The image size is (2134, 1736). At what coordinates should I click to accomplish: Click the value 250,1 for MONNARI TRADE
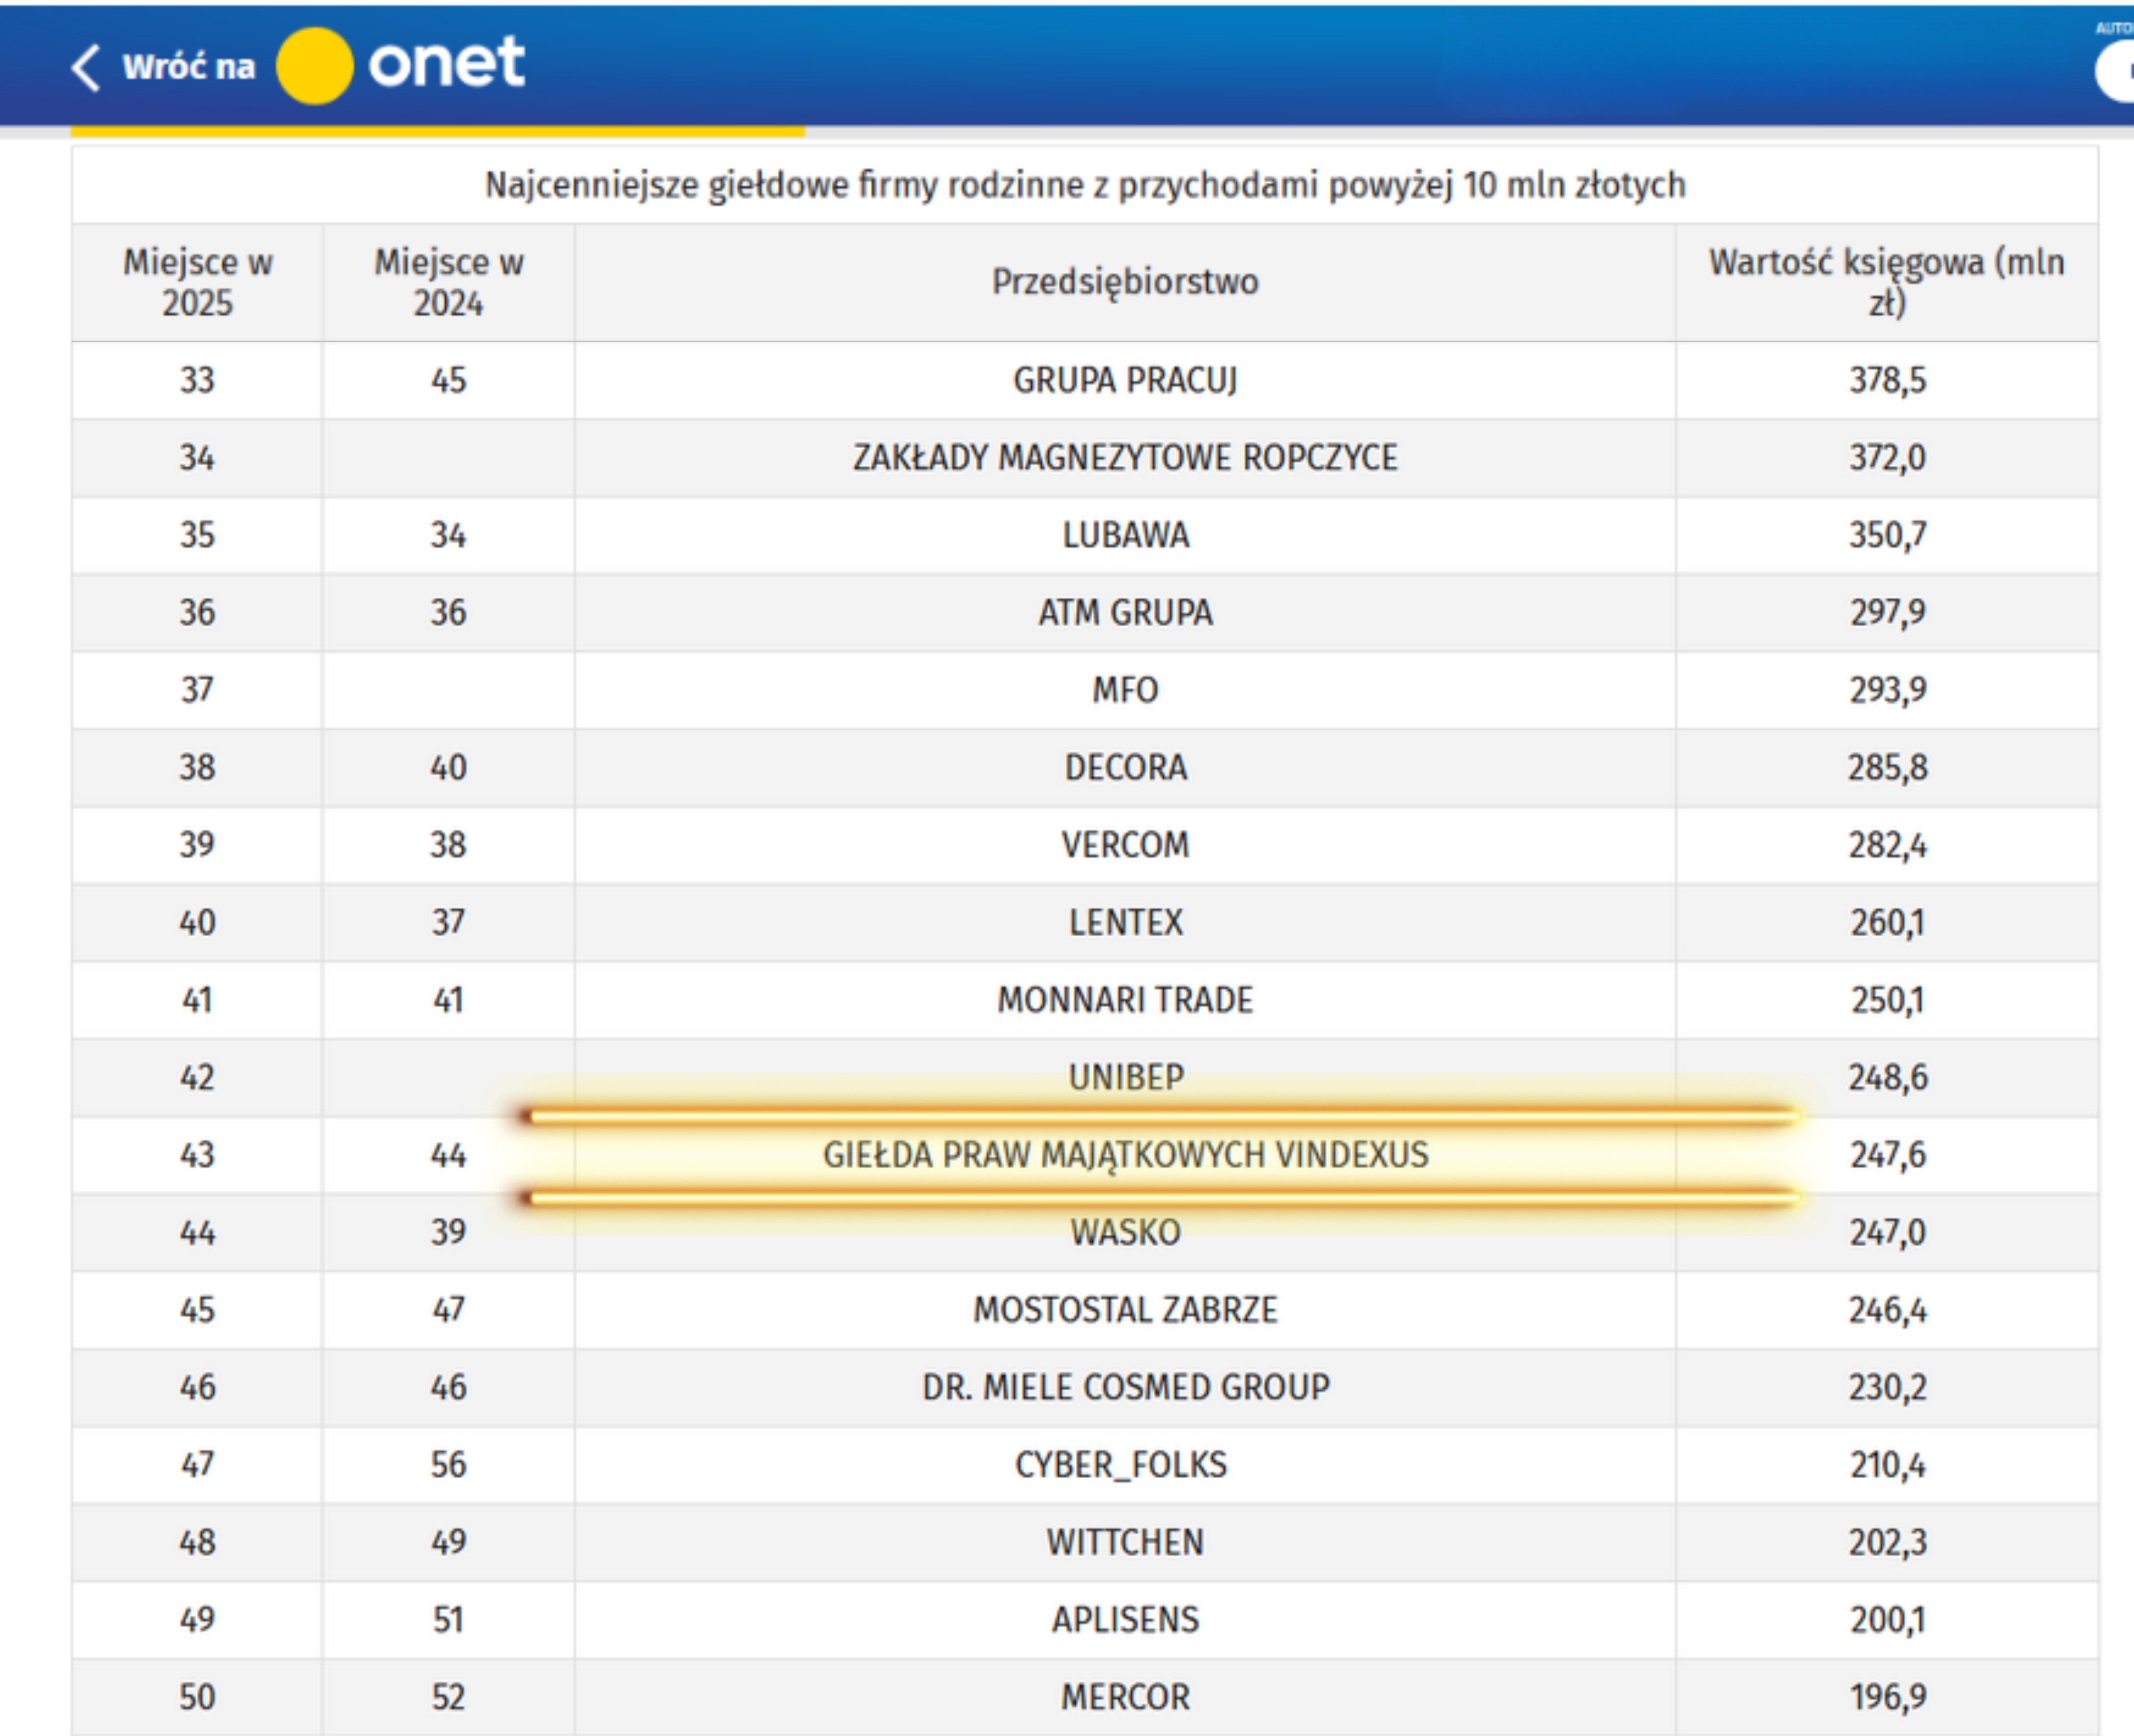point(1887,1000)
